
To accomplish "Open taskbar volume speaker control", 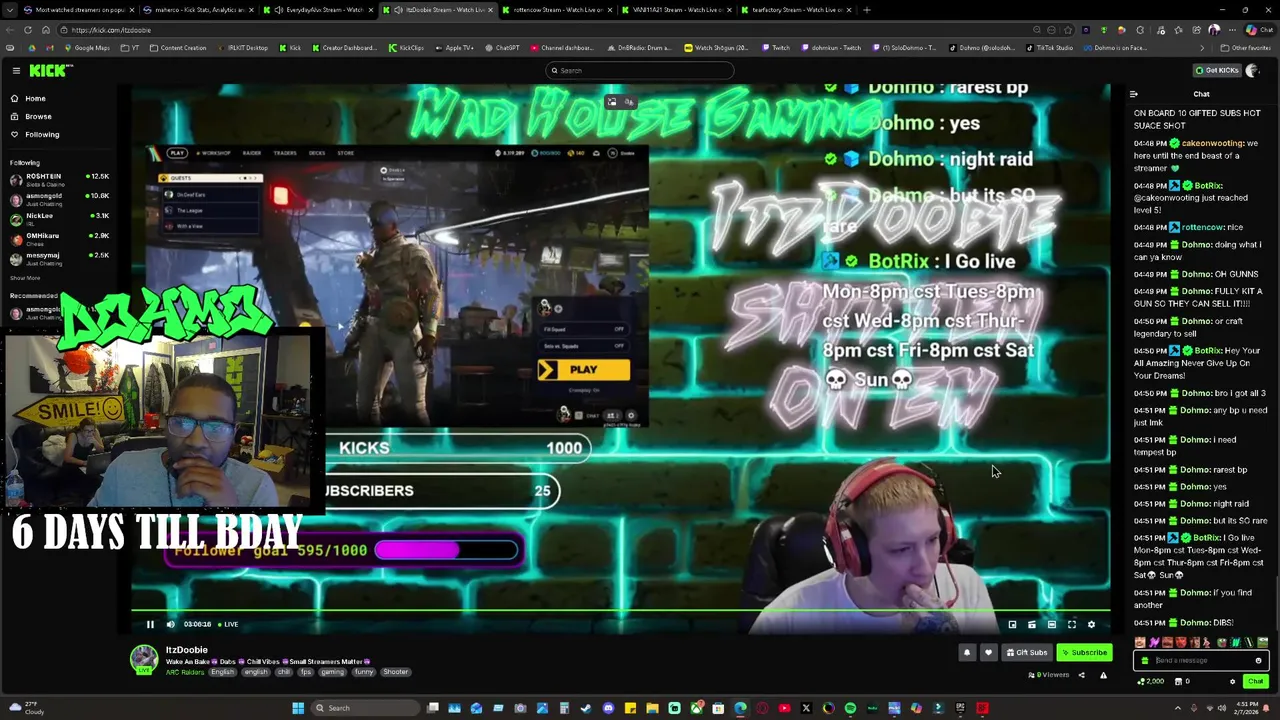I will pos(1221,708).
